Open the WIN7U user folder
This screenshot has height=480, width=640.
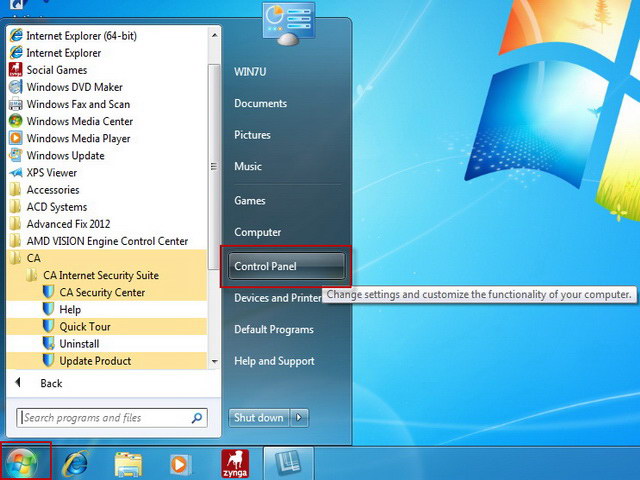250,72
